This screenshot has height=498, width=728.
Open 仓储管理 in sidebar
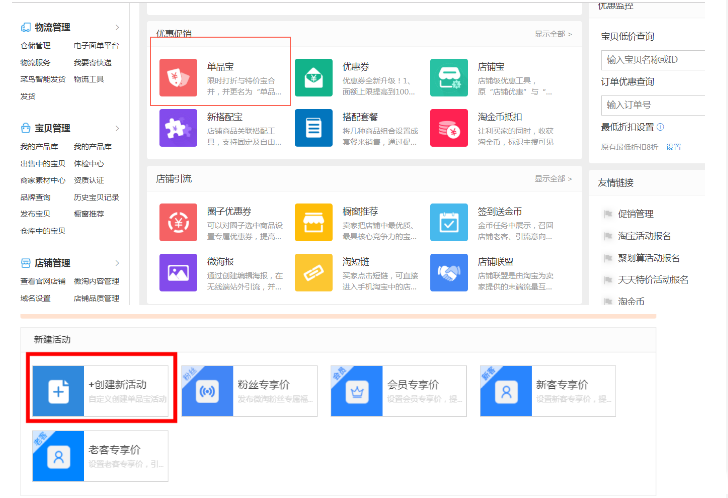point(35,45)
